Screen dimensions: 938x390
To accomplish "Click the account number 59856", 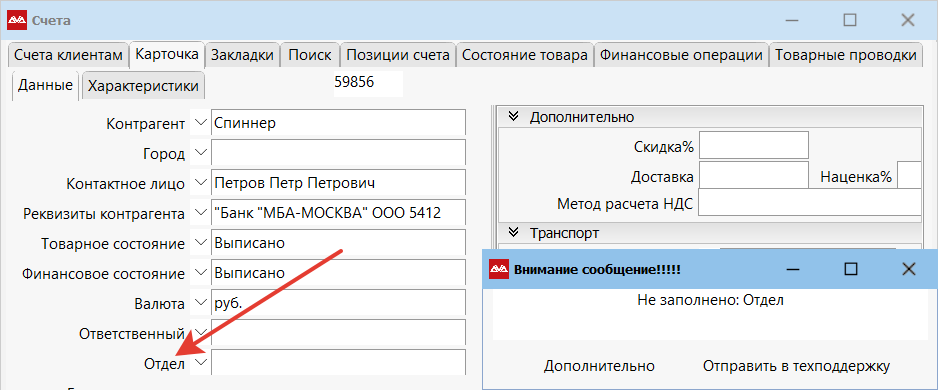I will 354,82.
